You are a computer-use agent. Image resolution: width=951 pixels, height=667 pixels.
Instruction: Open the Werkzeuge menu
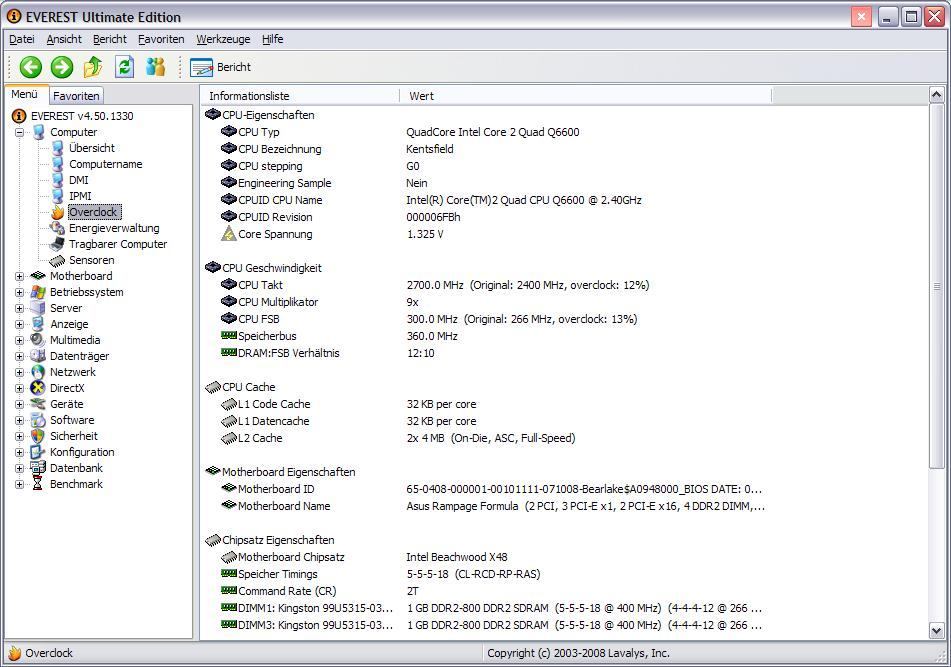223,39
